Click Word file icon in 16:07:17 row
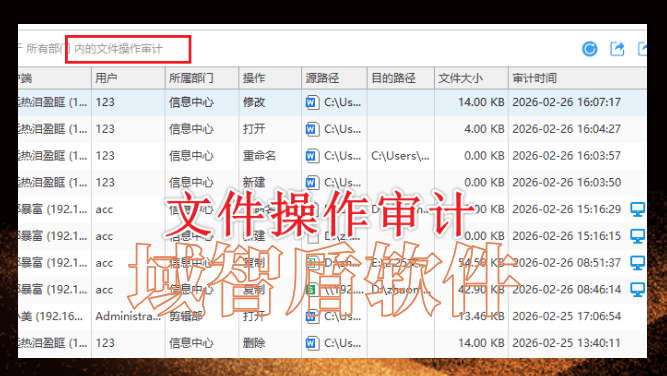 312,103
